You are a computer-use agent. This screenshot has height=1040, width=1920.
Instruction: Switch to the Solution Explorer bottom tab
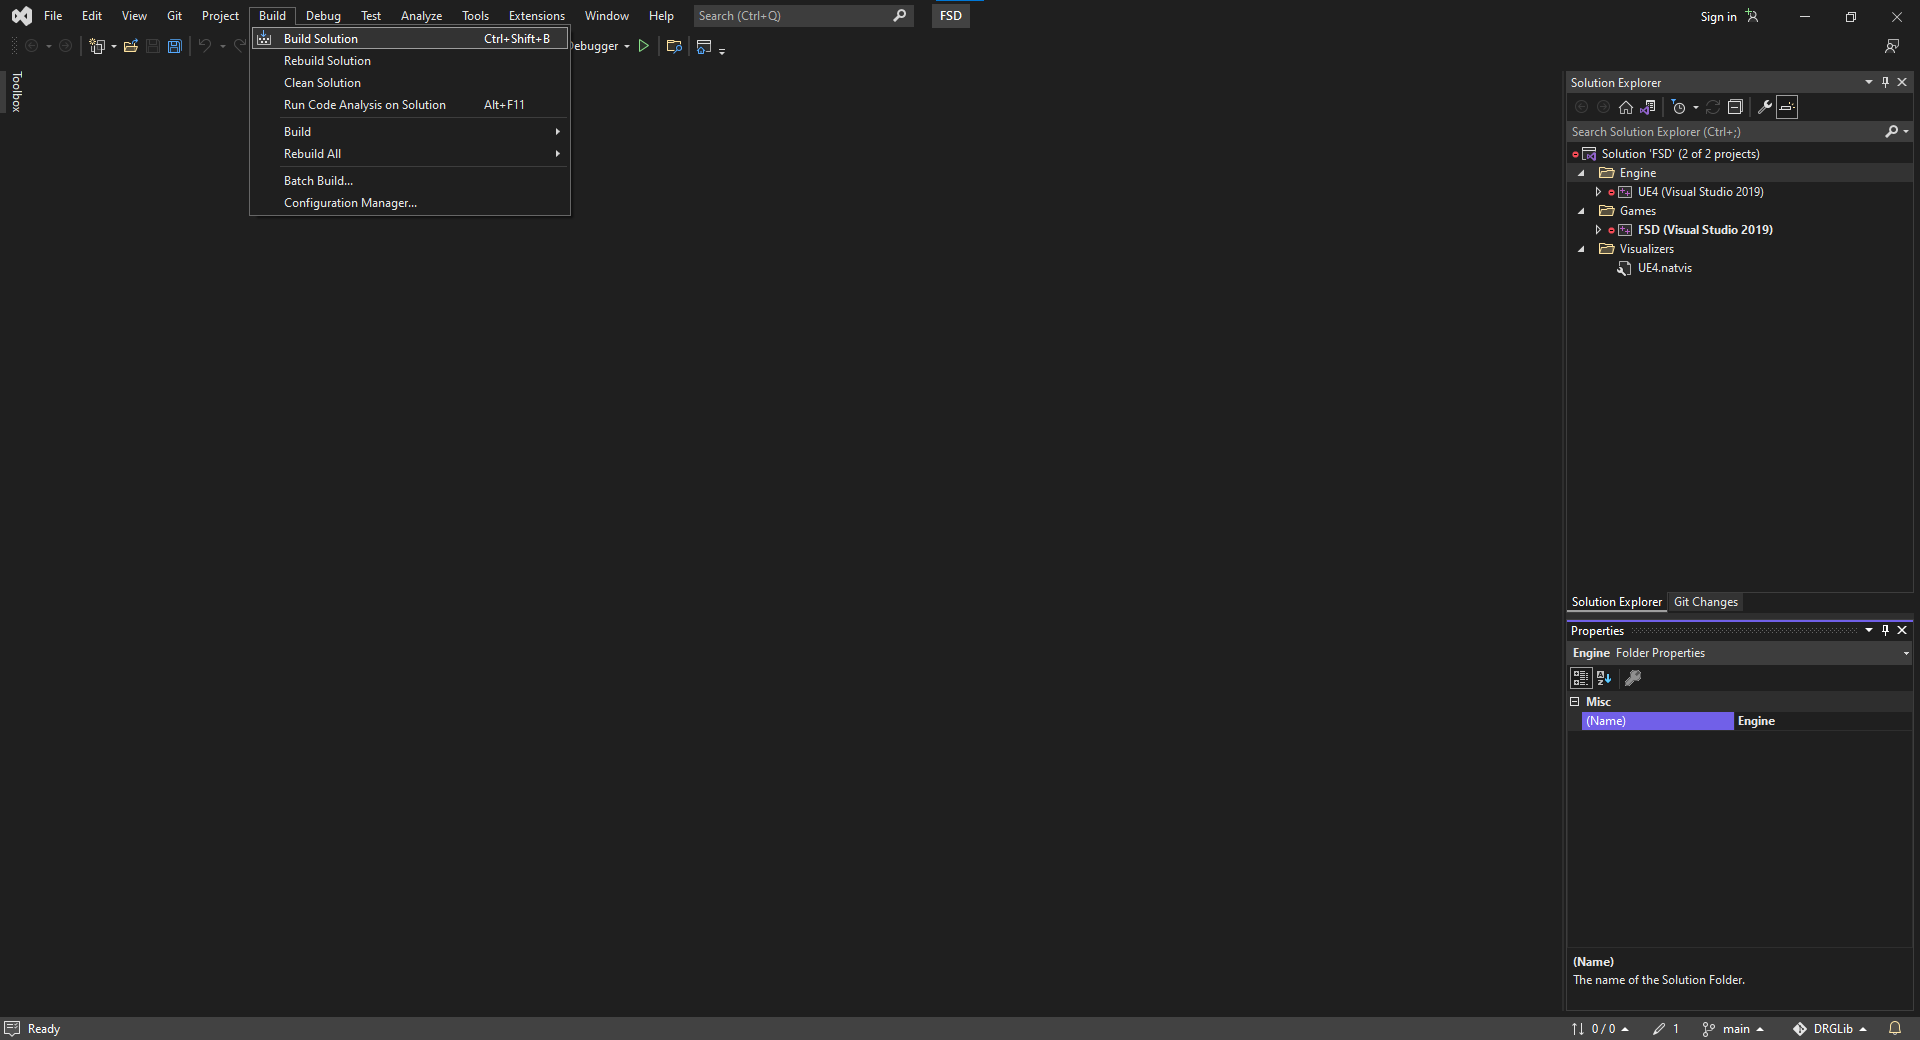[1616, 602]
